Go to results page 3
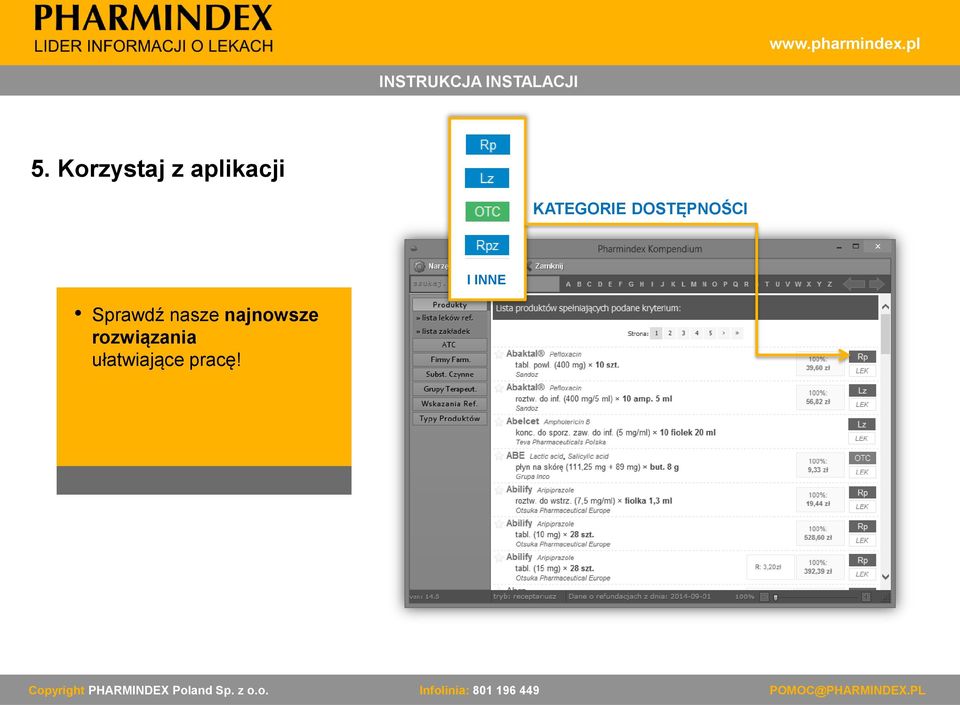The height and width of the screenshot is (705, 960). pos(683,333)
